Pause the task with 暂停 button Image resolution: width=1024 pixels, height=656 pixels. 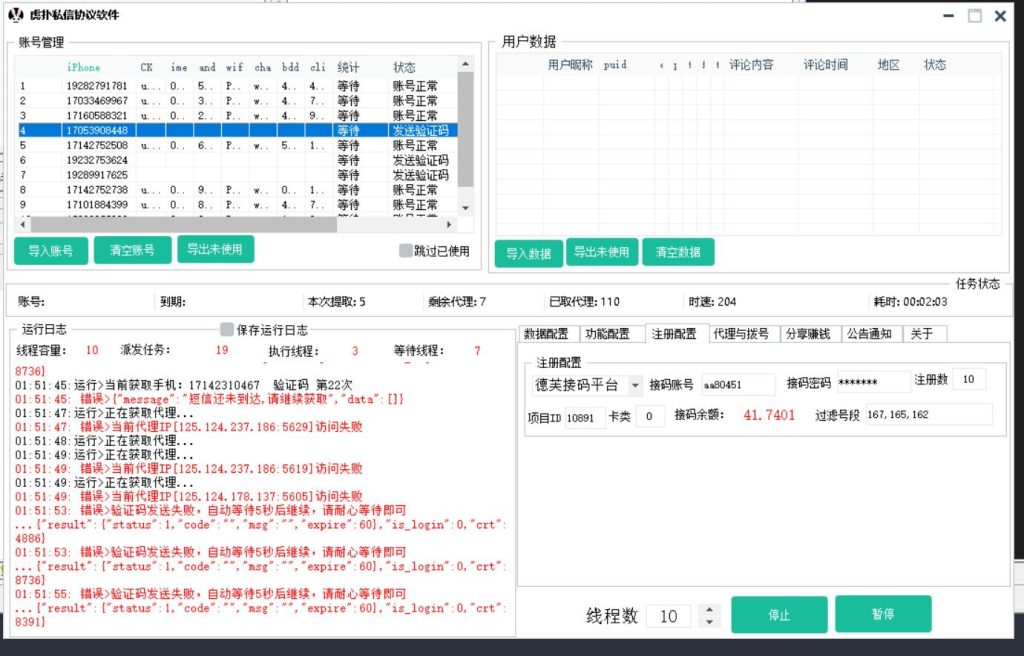coord(882,614)
